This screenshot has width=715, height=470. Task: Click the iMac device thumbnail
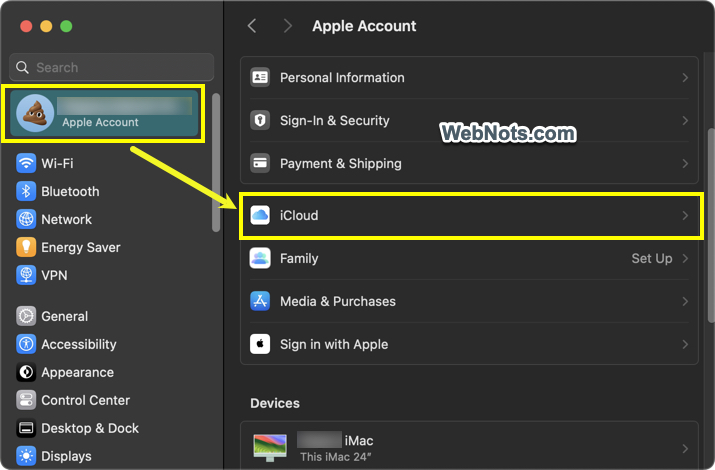pyautogui.click(x=270, y=448)
